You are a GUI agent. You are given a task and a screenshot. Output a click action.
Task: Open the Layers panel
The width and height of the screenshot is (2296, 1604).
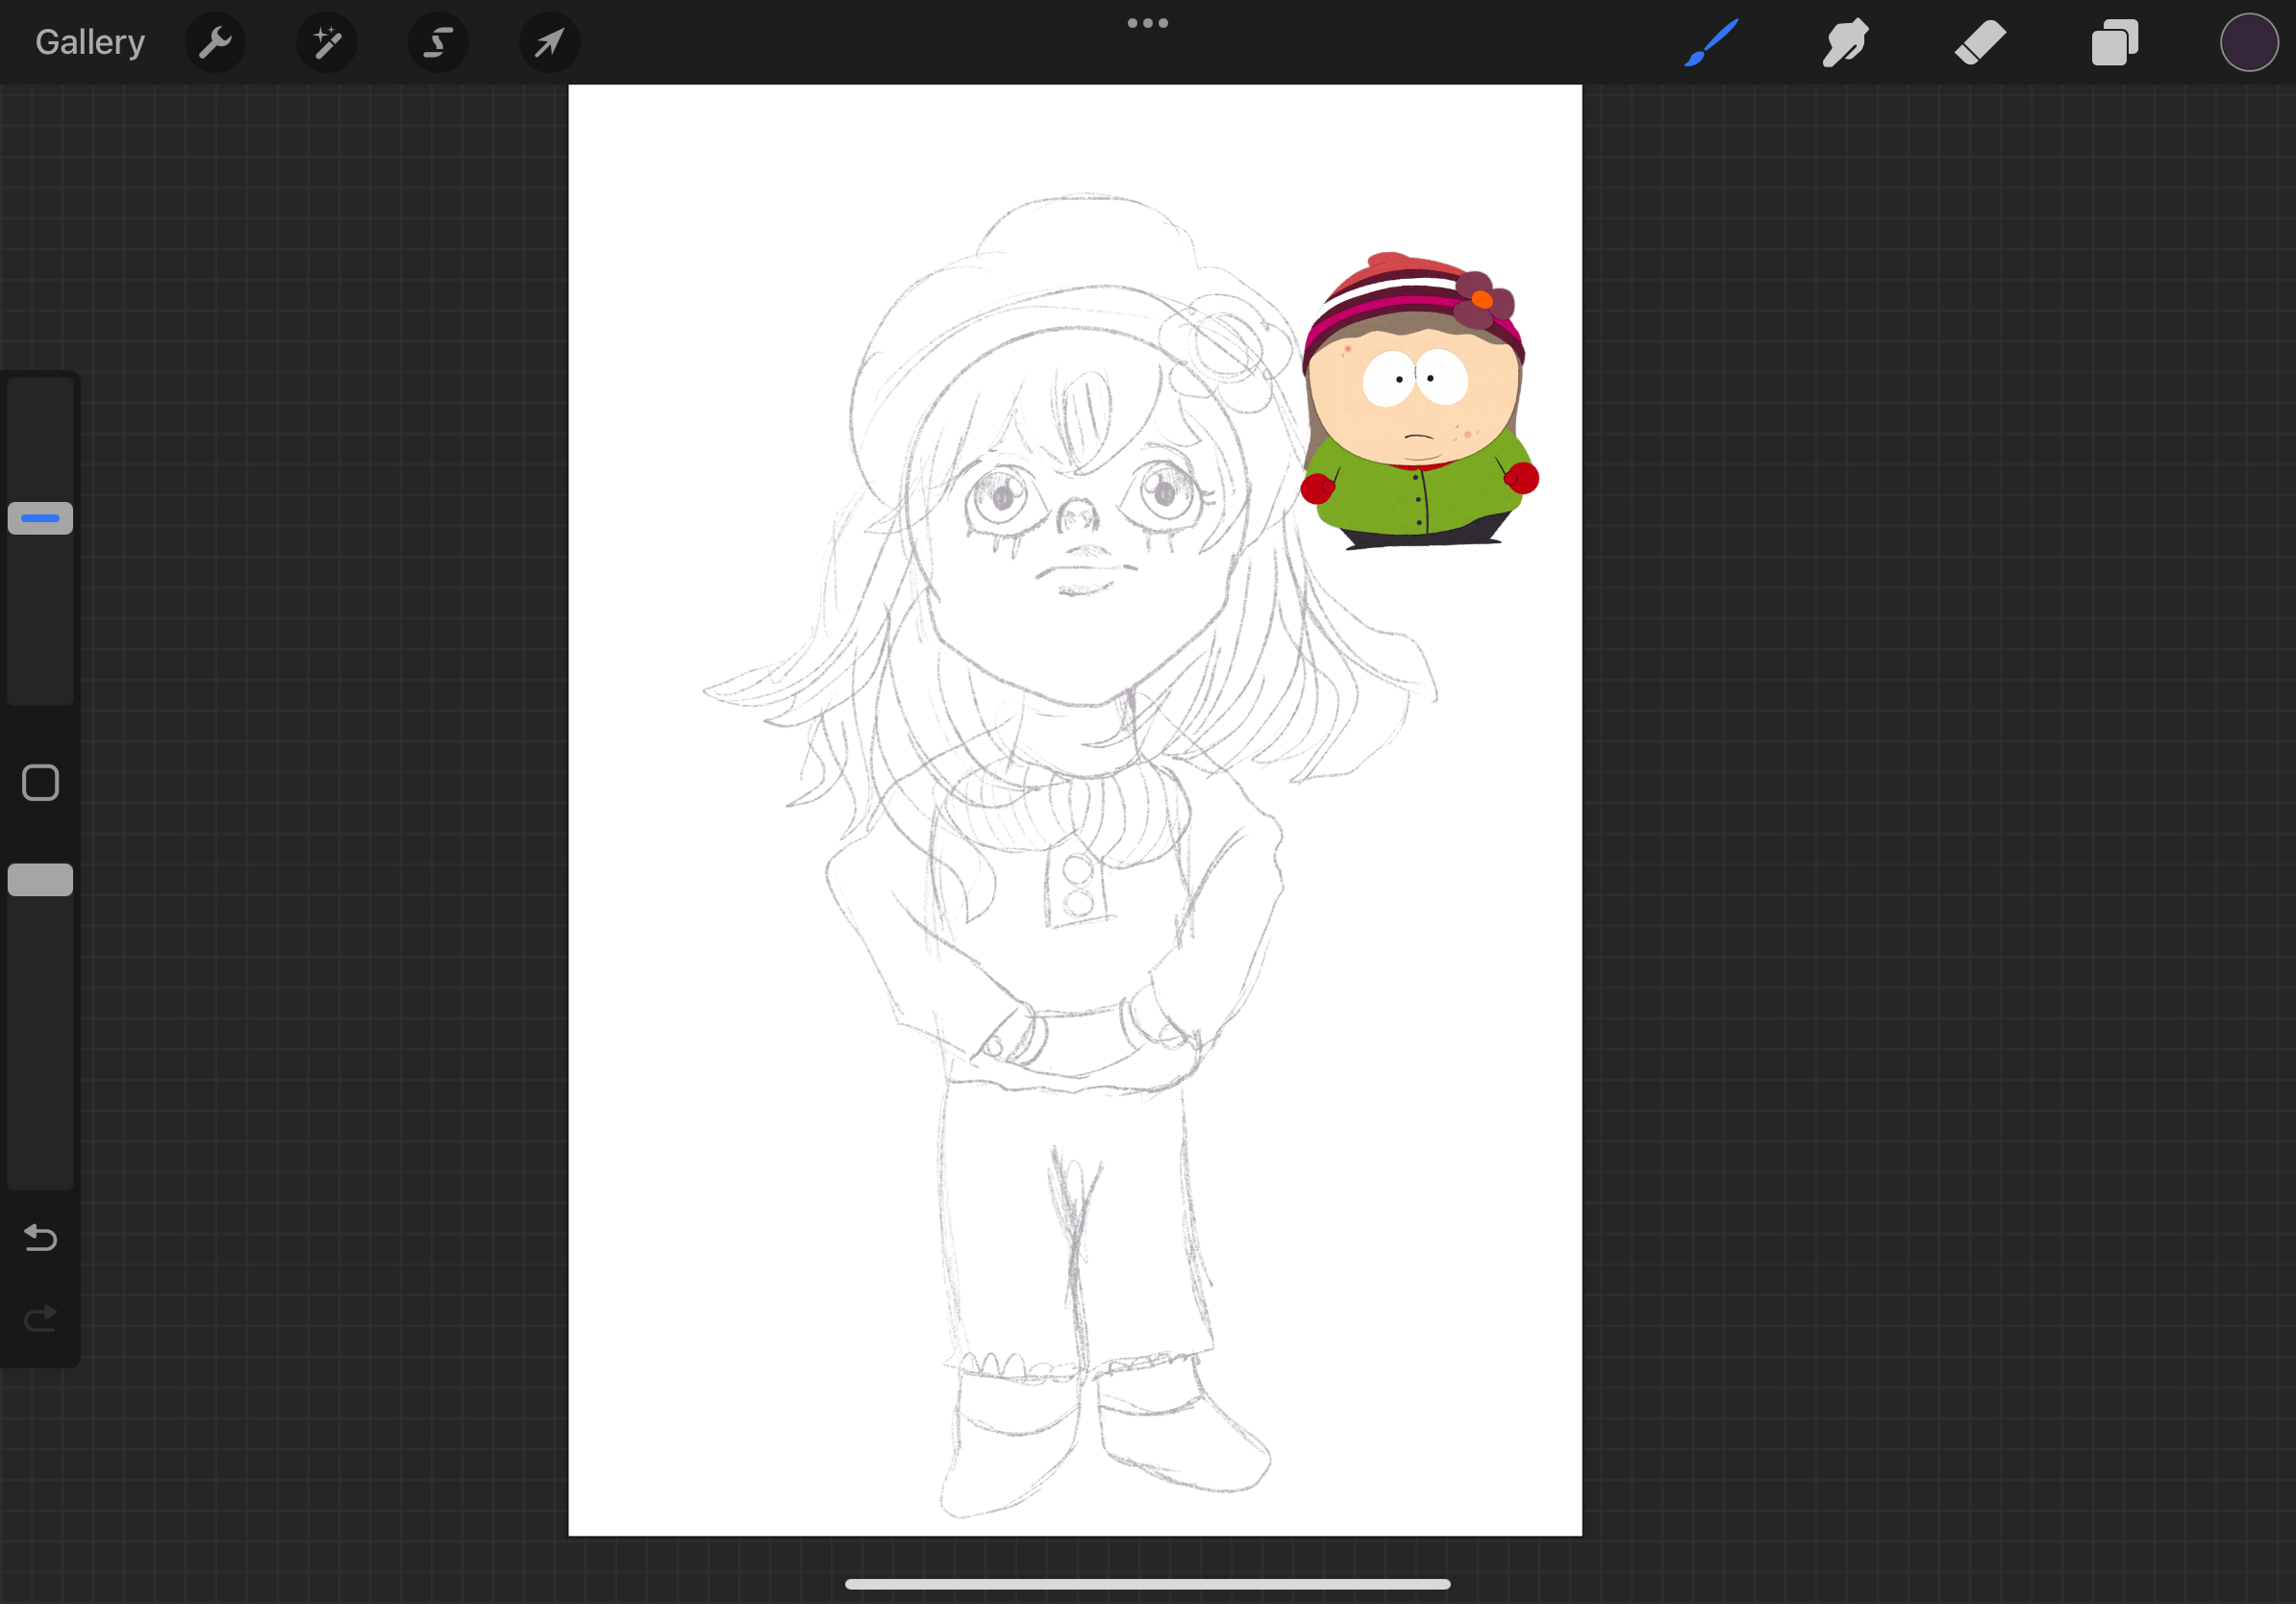(2115, 42)
